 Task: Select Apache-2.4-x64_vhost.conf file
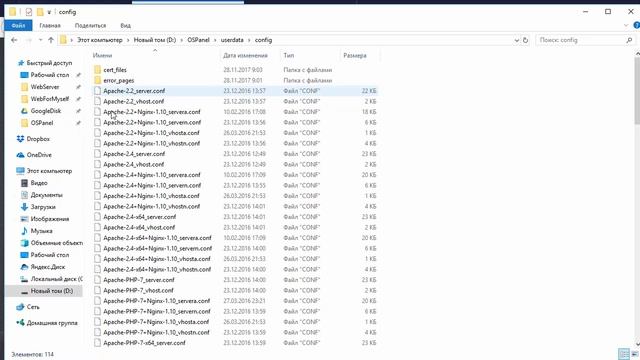click(x=139, y=227)
